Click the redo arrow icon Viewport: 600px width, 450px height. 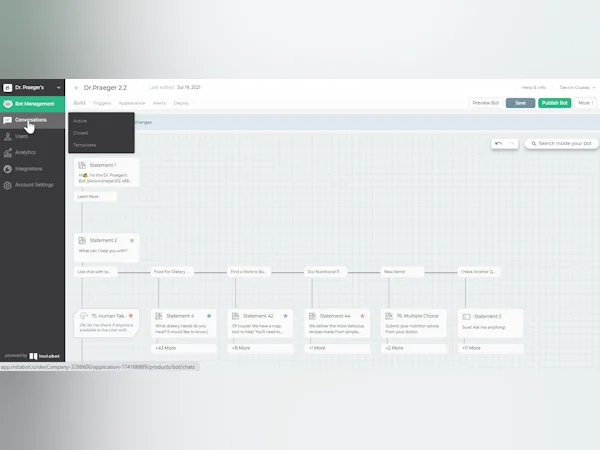(x=512, y=143)
